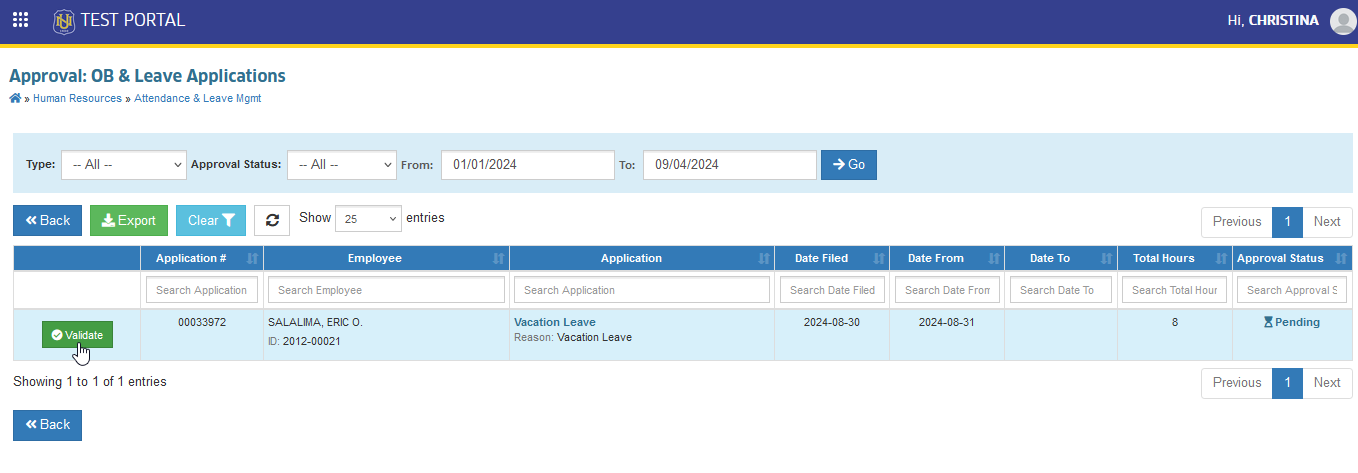This screenshot has height=473, width=1358.
Task: Go to home via breadcrumb house icon
Action: click(x=15, y=98)
